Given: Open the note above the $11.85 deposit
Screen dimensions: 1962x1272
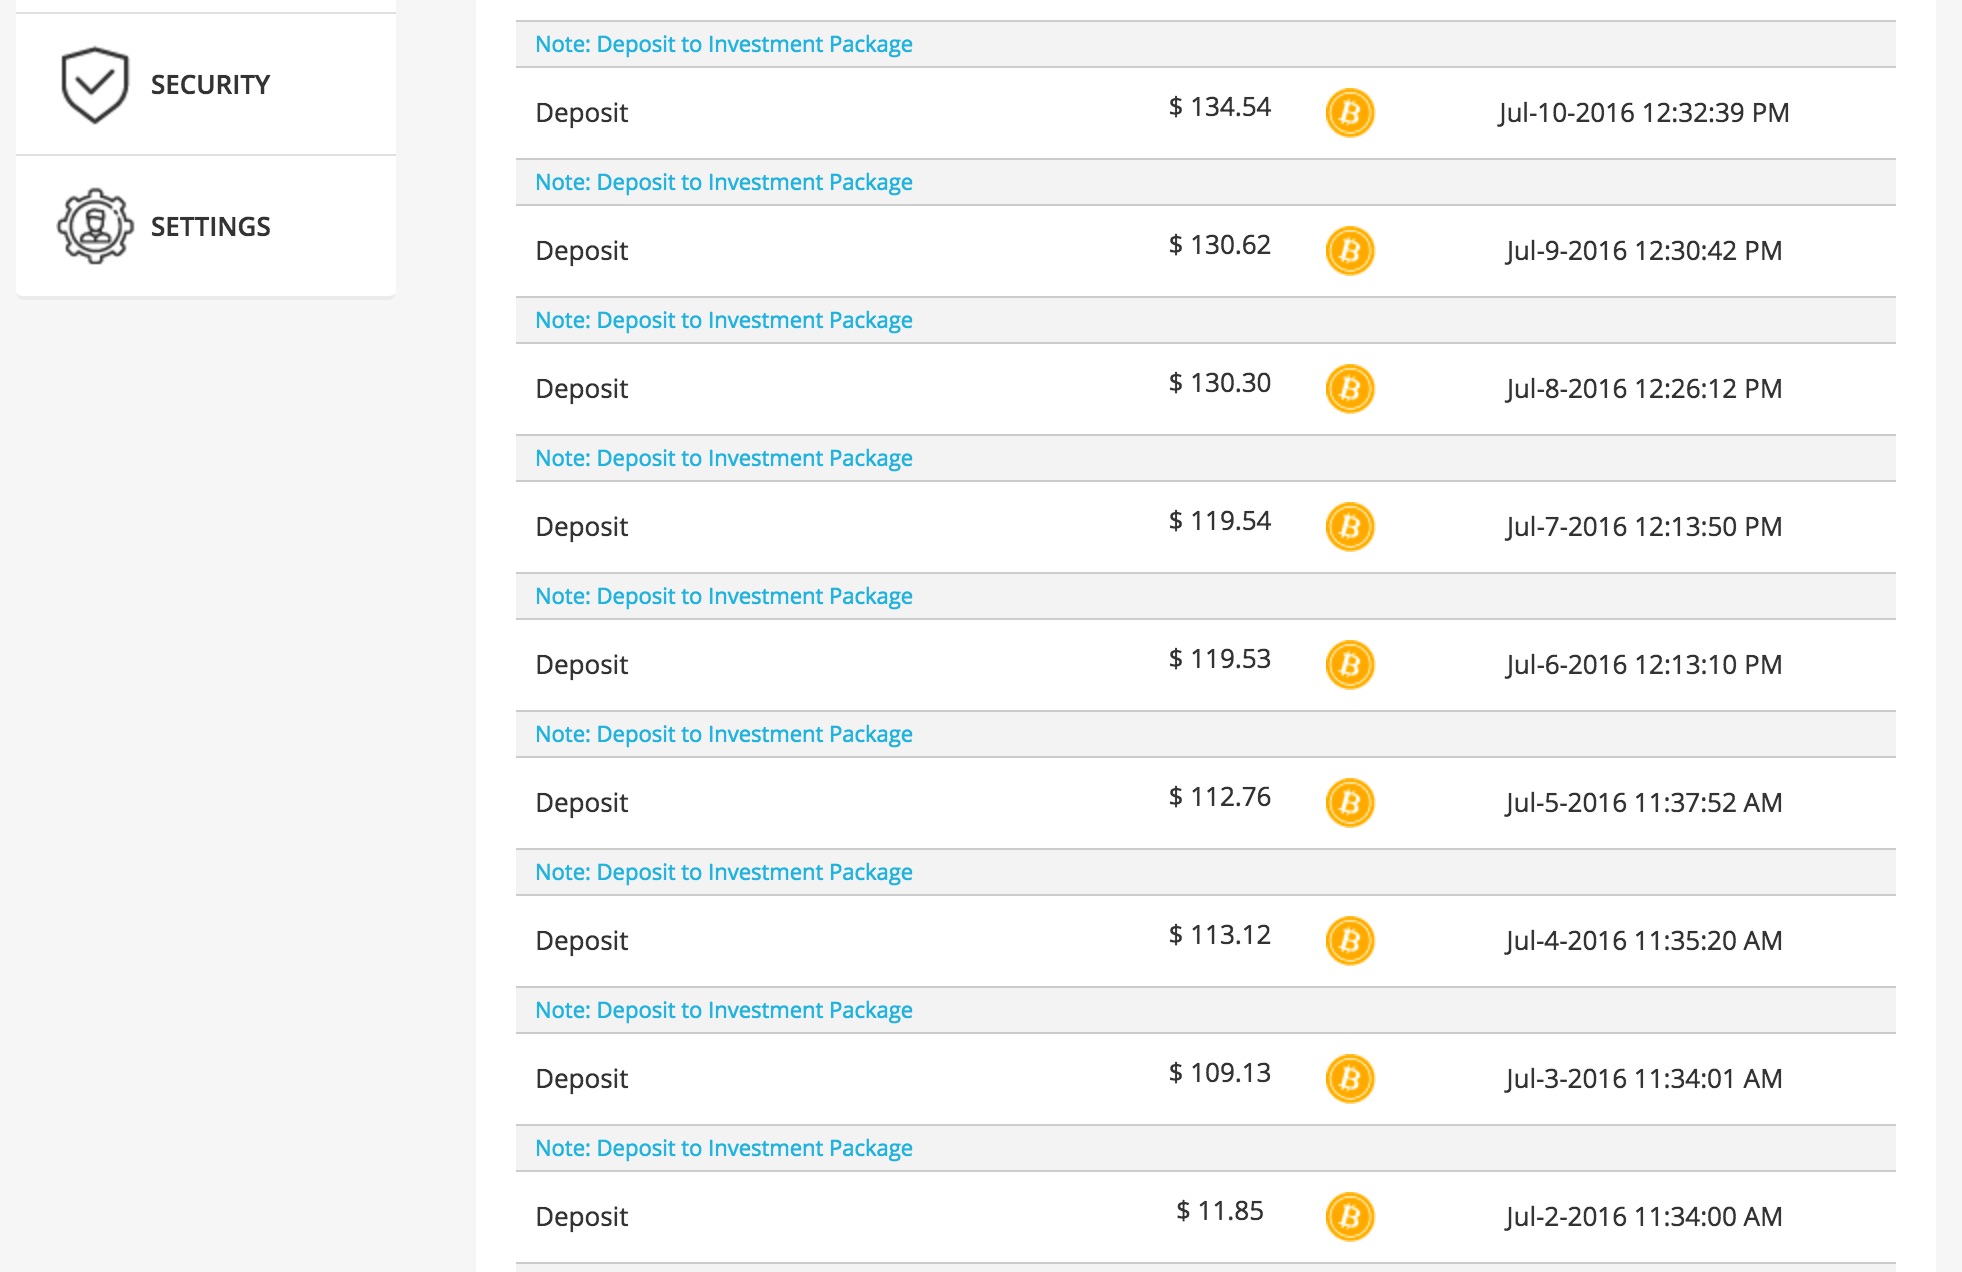Looking at the screenshot, I should (x=723, y=1149).
